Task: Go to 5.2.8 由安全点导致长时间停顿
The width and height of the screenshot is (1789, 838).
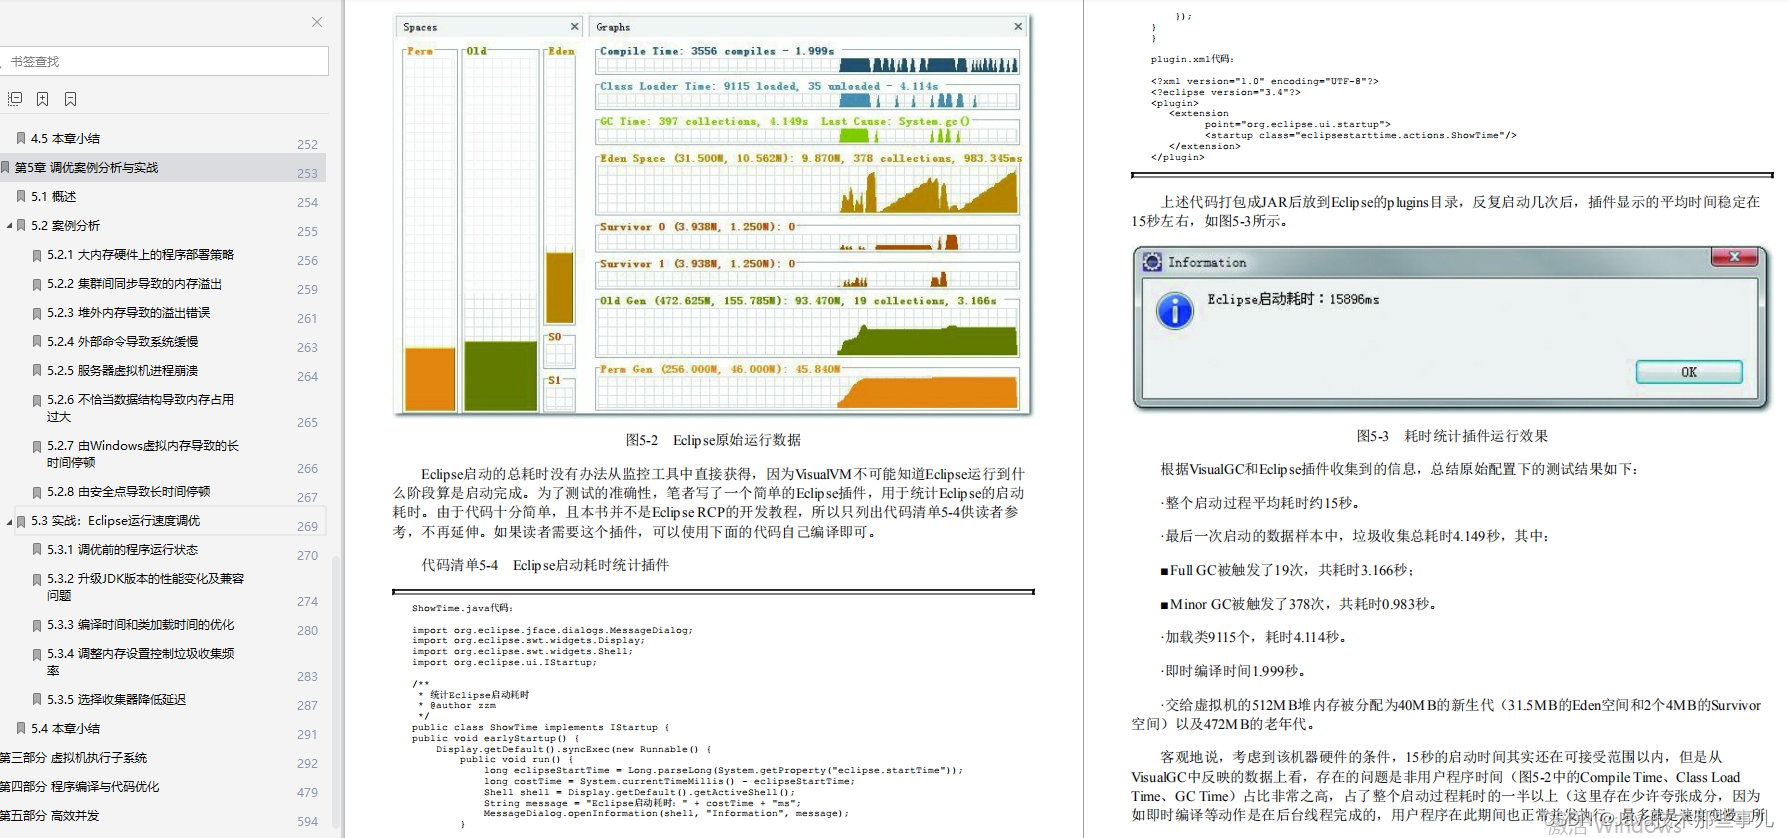Action: pos(128,492)
